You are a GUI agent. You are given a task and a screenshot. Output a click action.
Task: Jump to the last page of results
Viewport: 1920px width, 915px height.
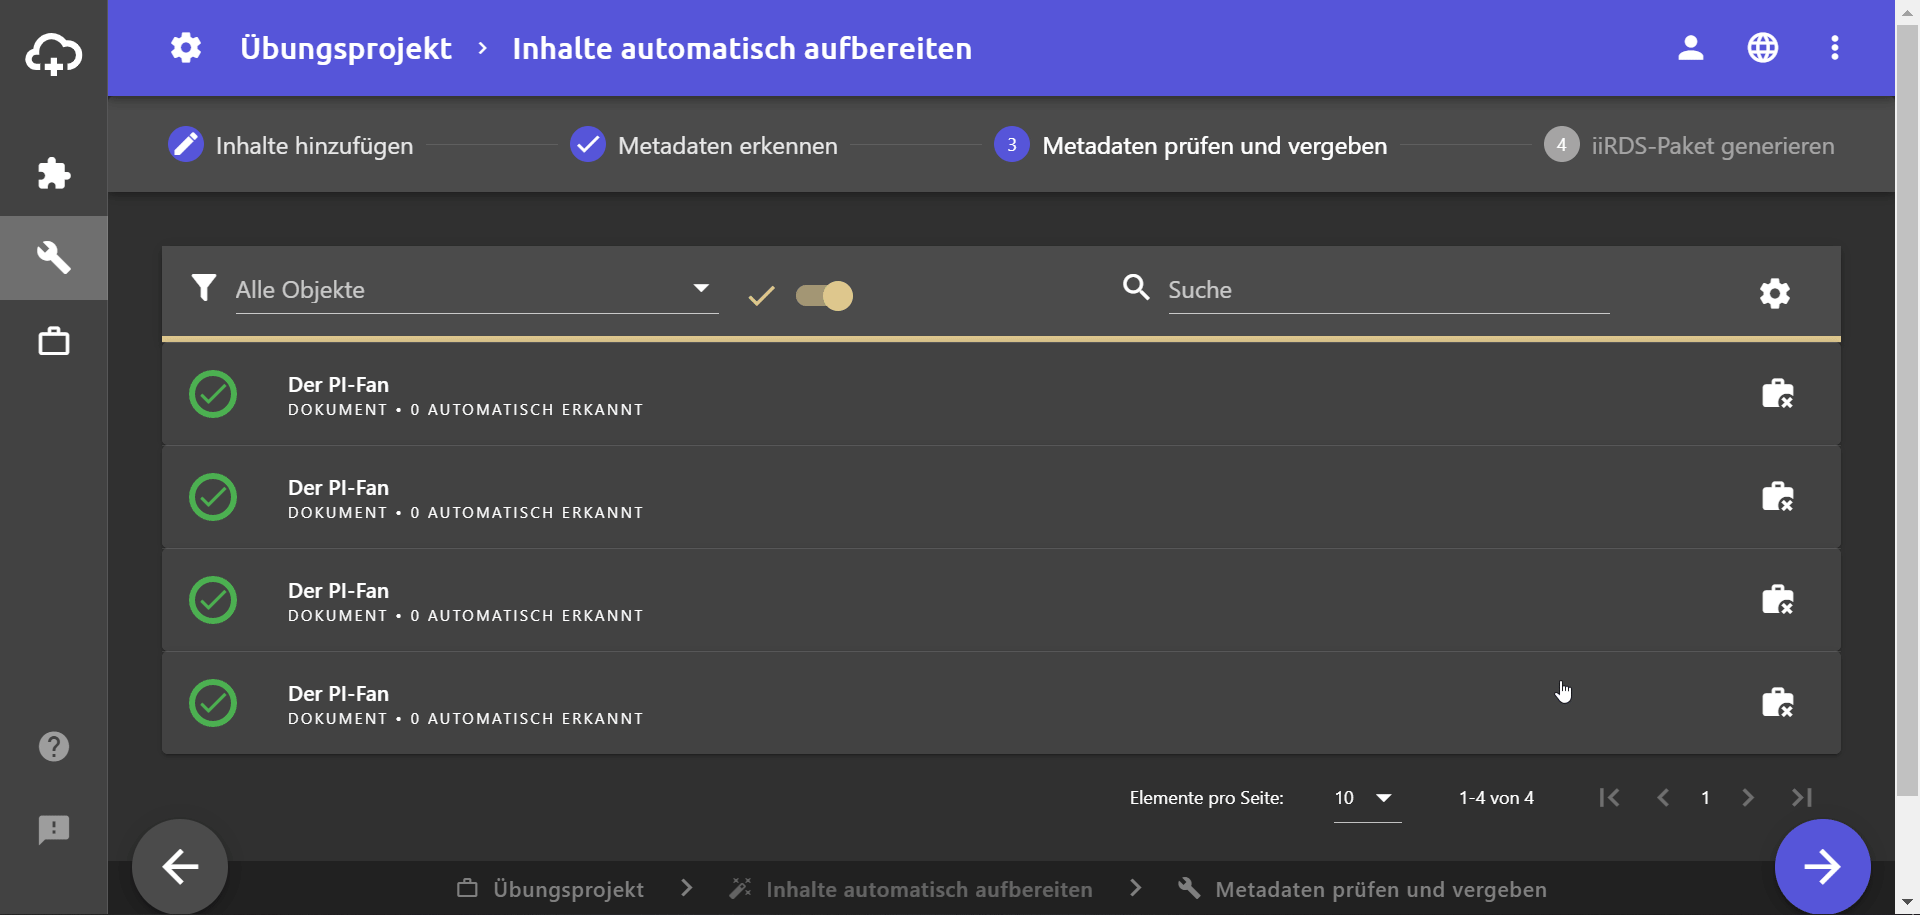pyautogui.click(x=1802, y=797)
